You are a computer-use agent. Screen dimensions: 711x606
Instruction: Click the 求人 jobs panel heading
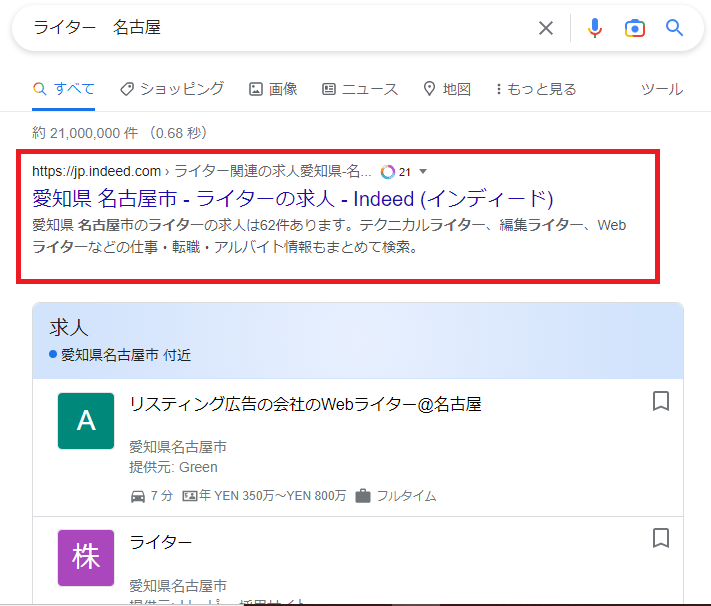[69, 327]
